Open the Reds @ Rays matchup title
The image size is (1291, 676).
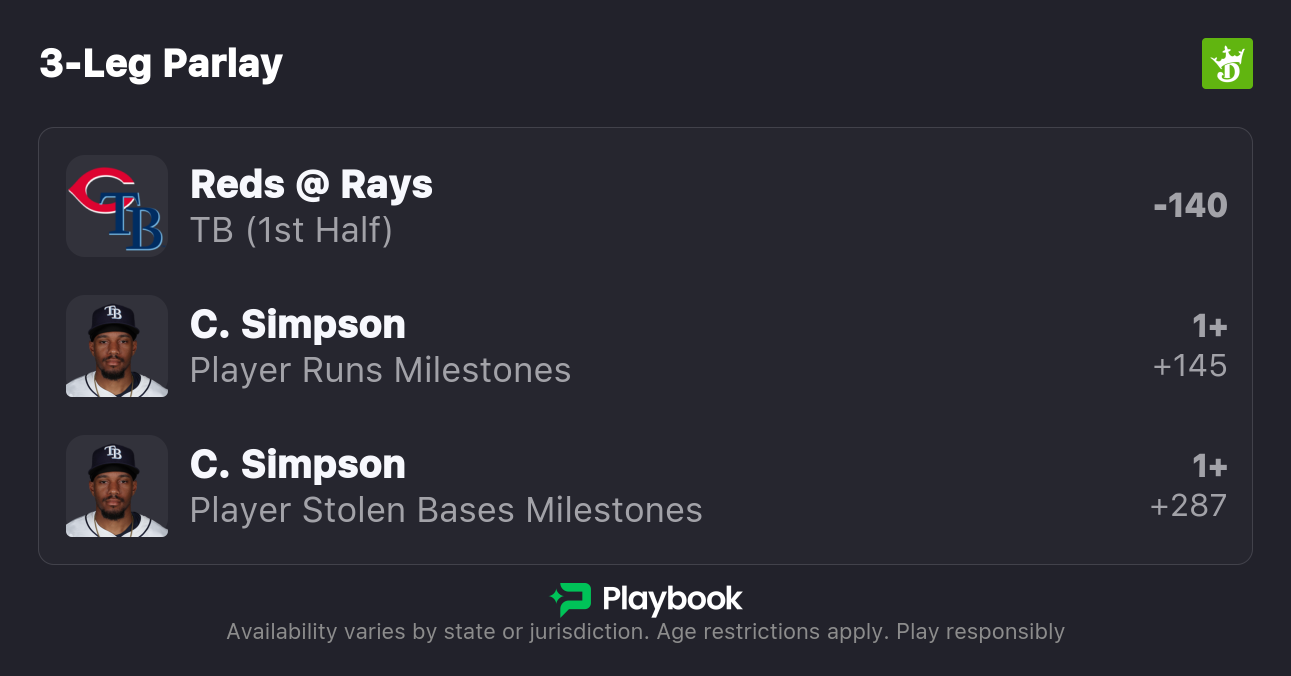[311, 185]
